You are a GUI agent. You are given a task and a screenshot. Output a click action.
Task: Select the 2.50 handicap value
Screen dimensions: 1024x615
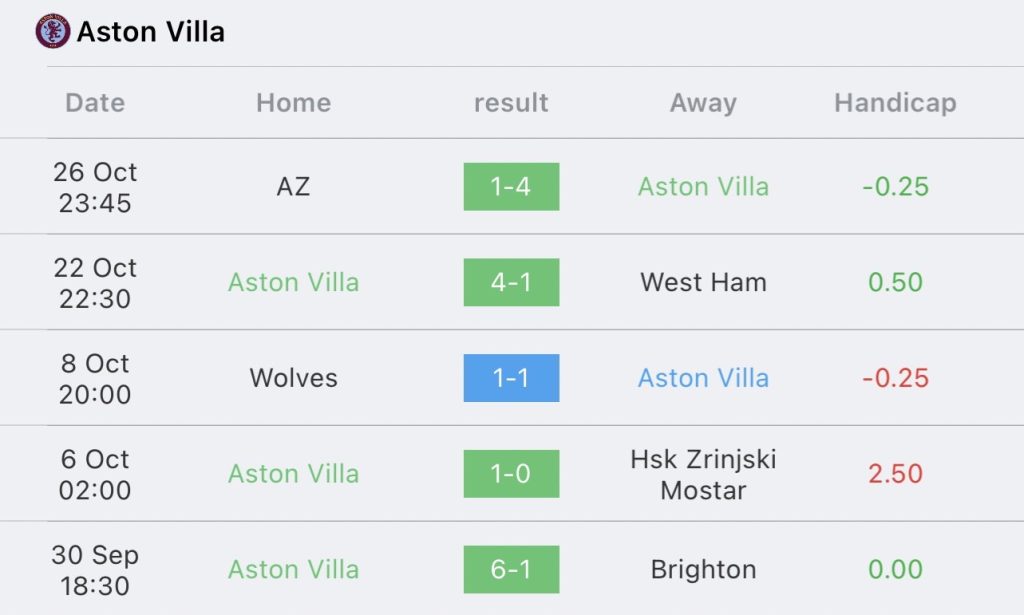pos(895,473)
